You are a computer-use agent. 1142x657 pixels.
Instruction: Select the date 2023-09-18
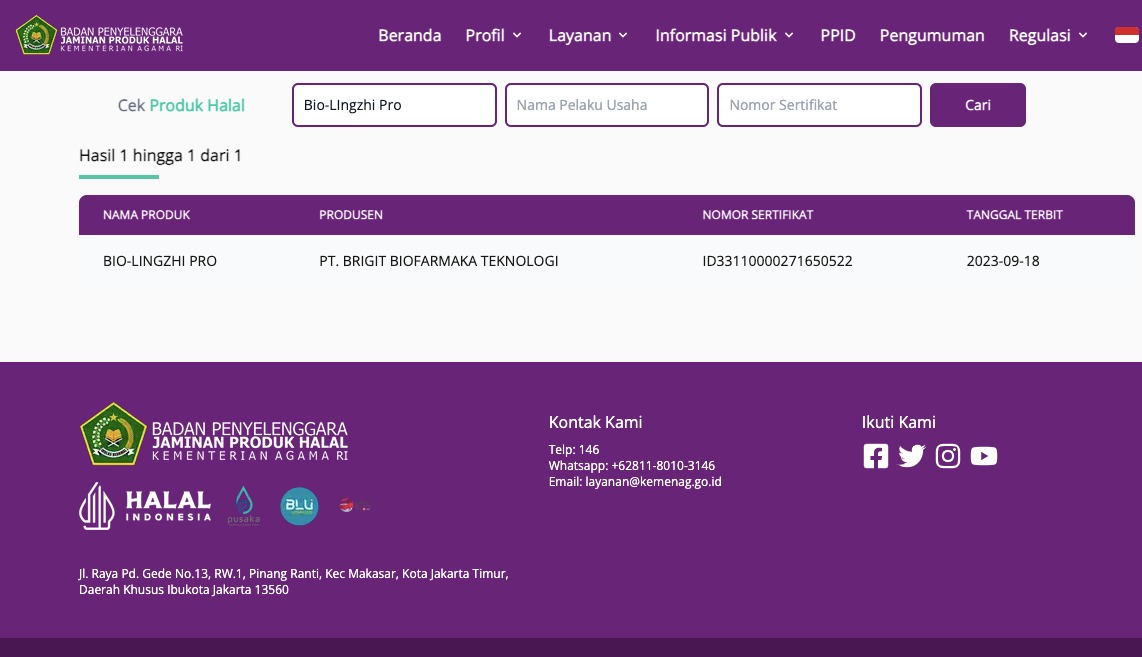pyautogui.click(x=1003, y=261)
